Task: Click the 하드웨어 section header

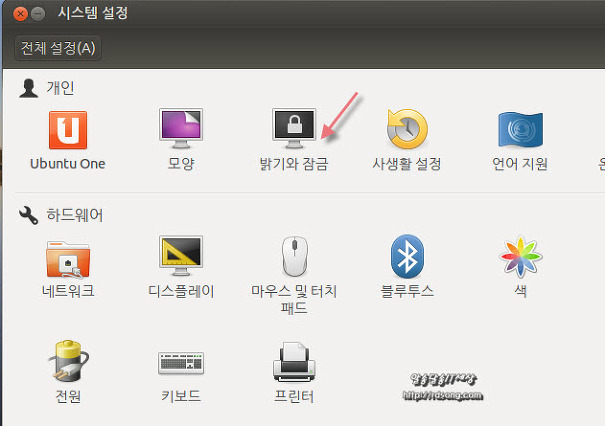Action: coord(74,214)
